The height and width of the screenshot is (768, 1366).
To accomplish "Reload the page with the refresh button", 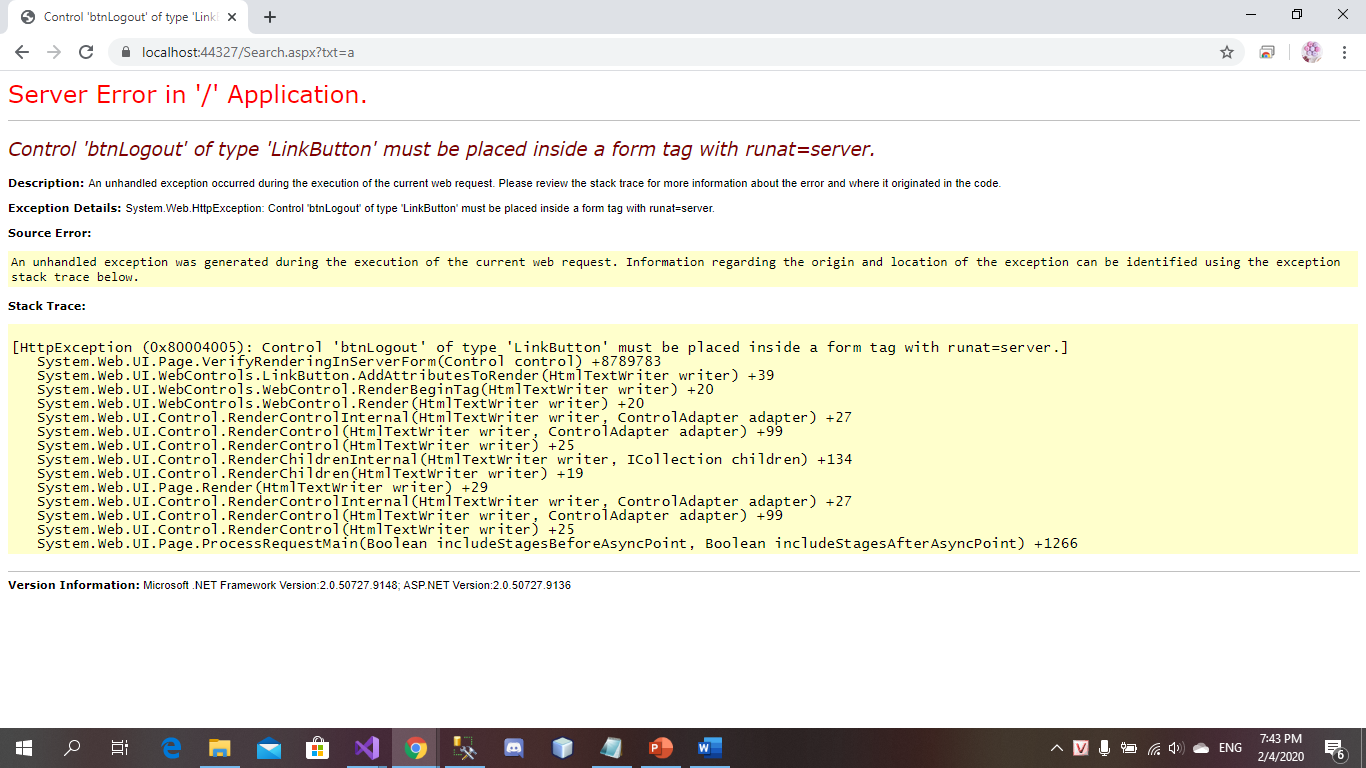I will tap(86, 52).
